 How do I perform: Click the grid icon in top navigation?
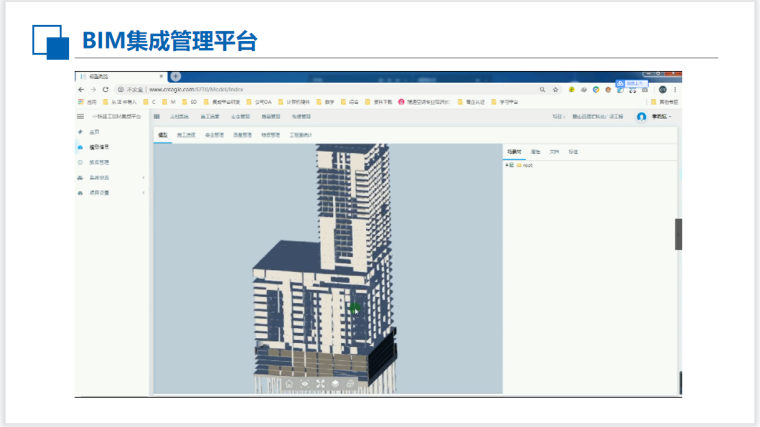point(156,117)
